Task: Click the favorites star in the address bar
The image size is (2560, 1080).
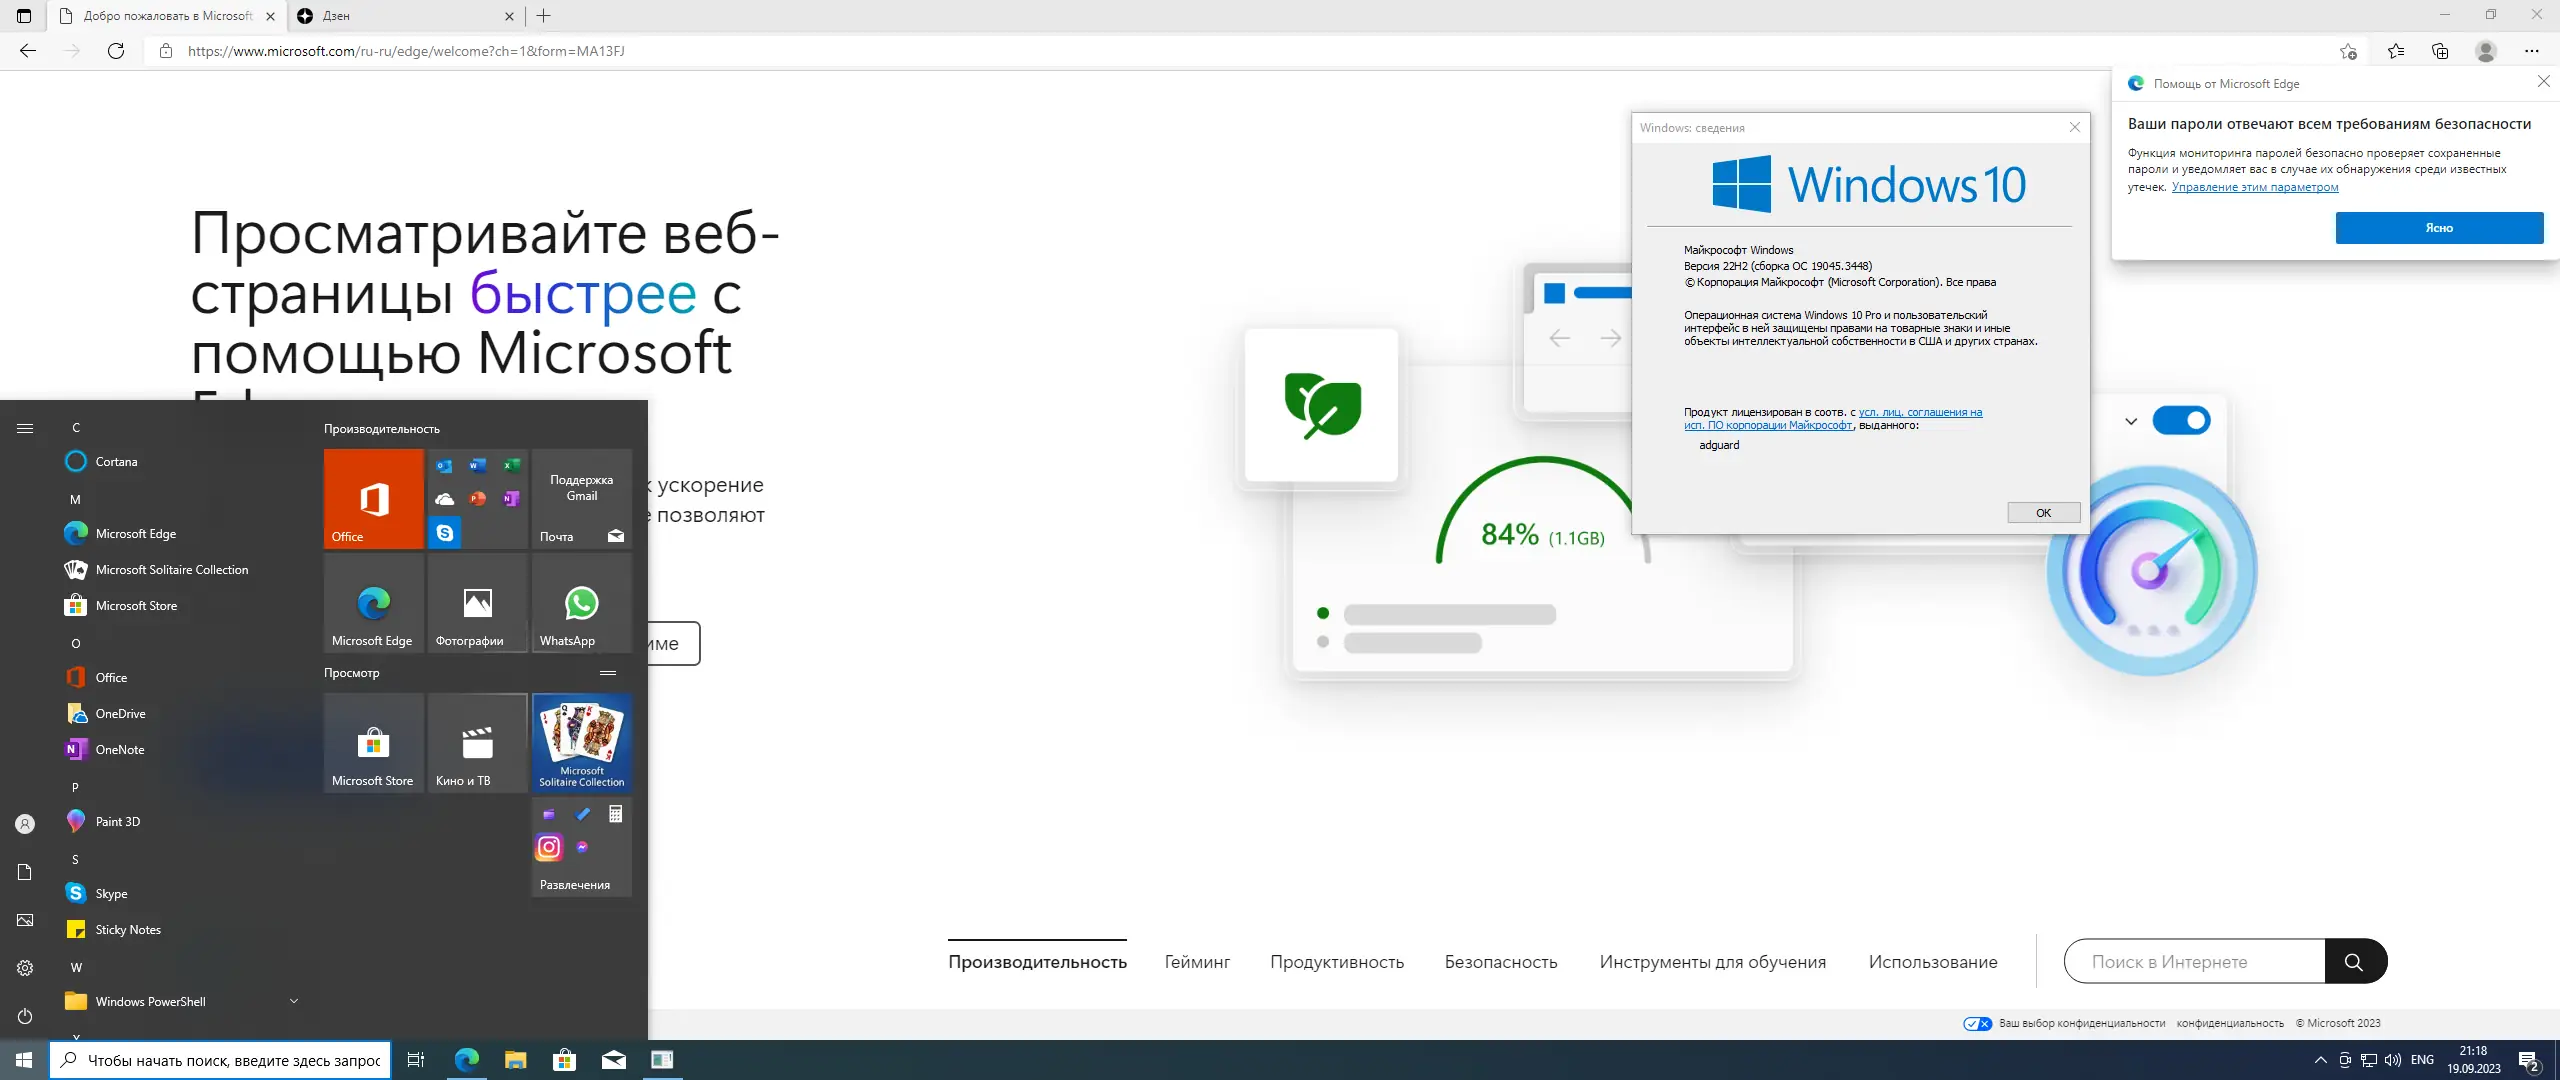Action: tap(2349, 51)
